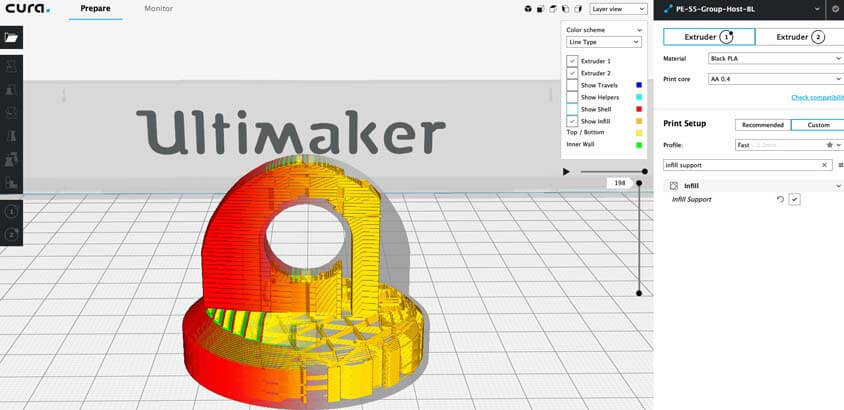The width and height of the screenshot is (844, 410).
Task: Open the setting visibility hamburger menu
Action: click(841, 165)
